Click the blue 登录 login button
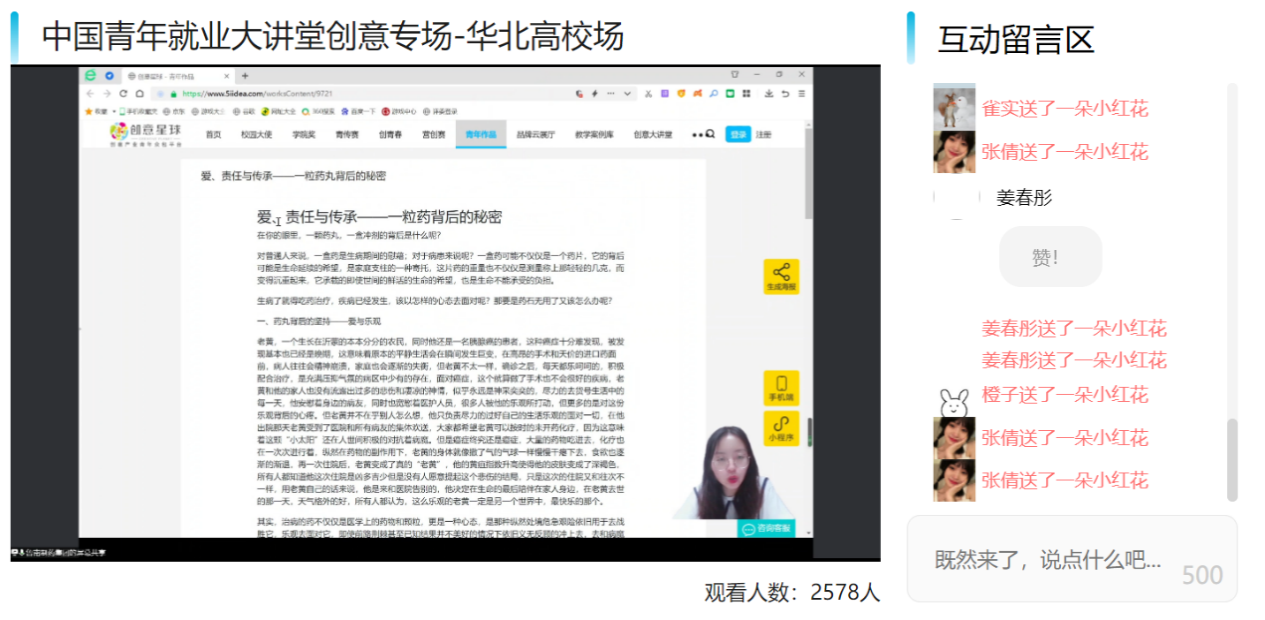The height and width of the screenshot is (620, 1265). click(x=737, y=134)
